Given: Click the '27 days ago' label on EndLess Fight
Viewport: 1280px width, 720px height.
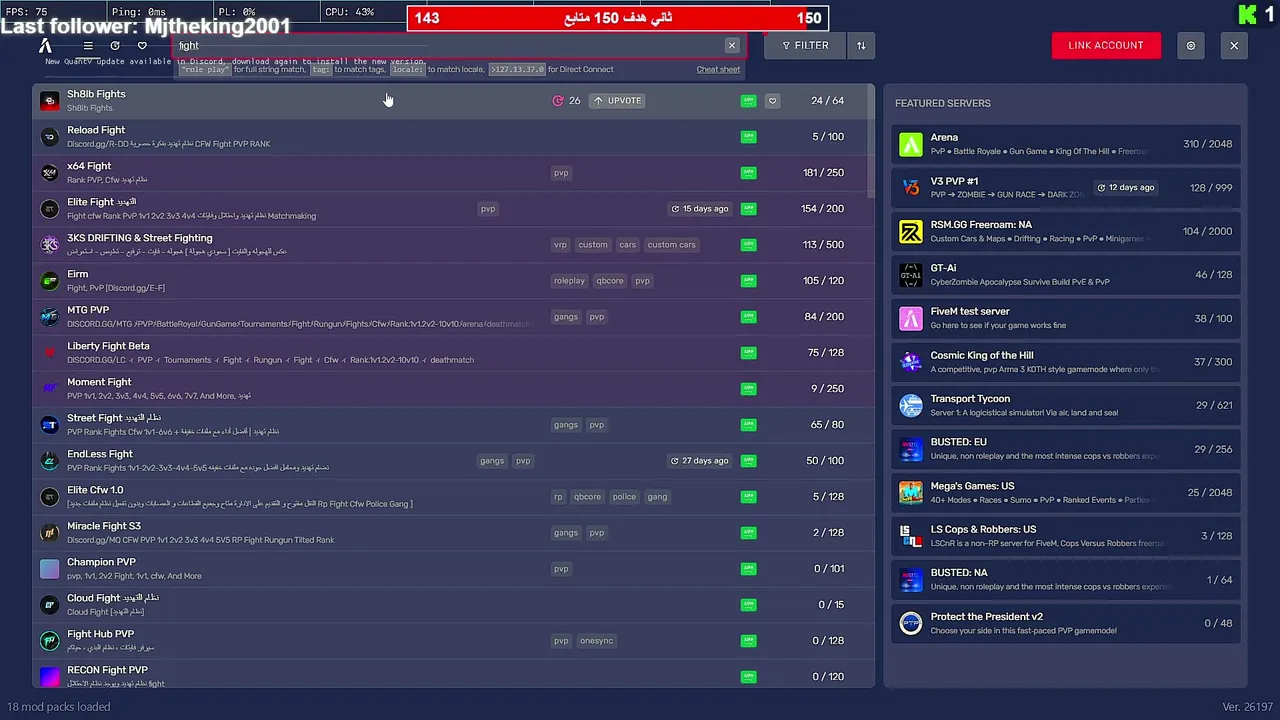Looking at the screenshot, I should (700, 461).
